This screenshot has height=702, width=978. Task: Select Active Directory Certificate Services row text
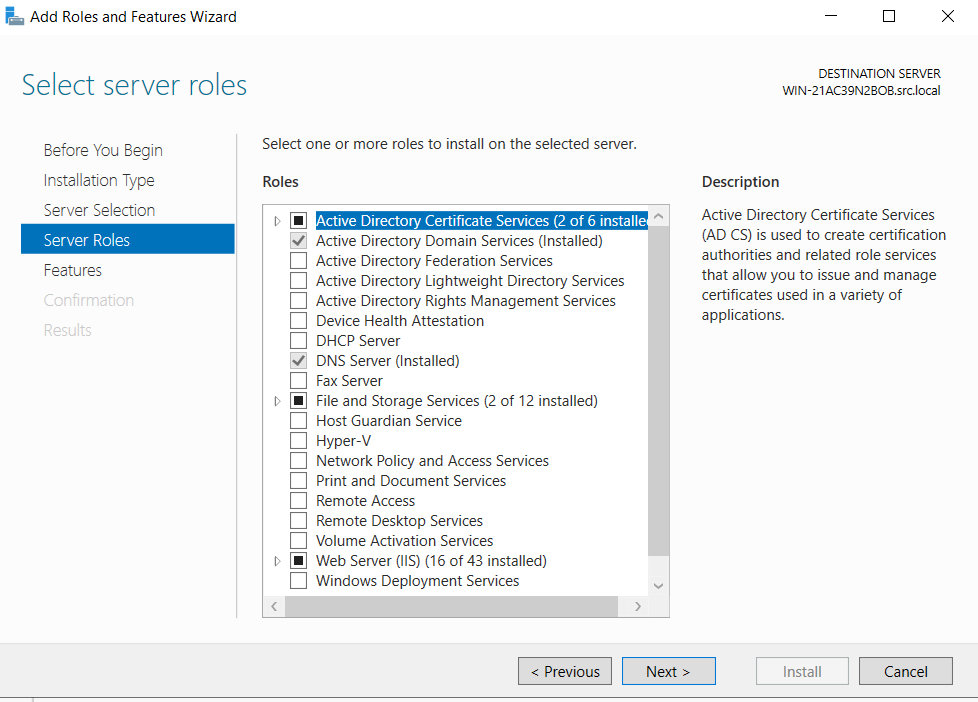click(482, 221)
